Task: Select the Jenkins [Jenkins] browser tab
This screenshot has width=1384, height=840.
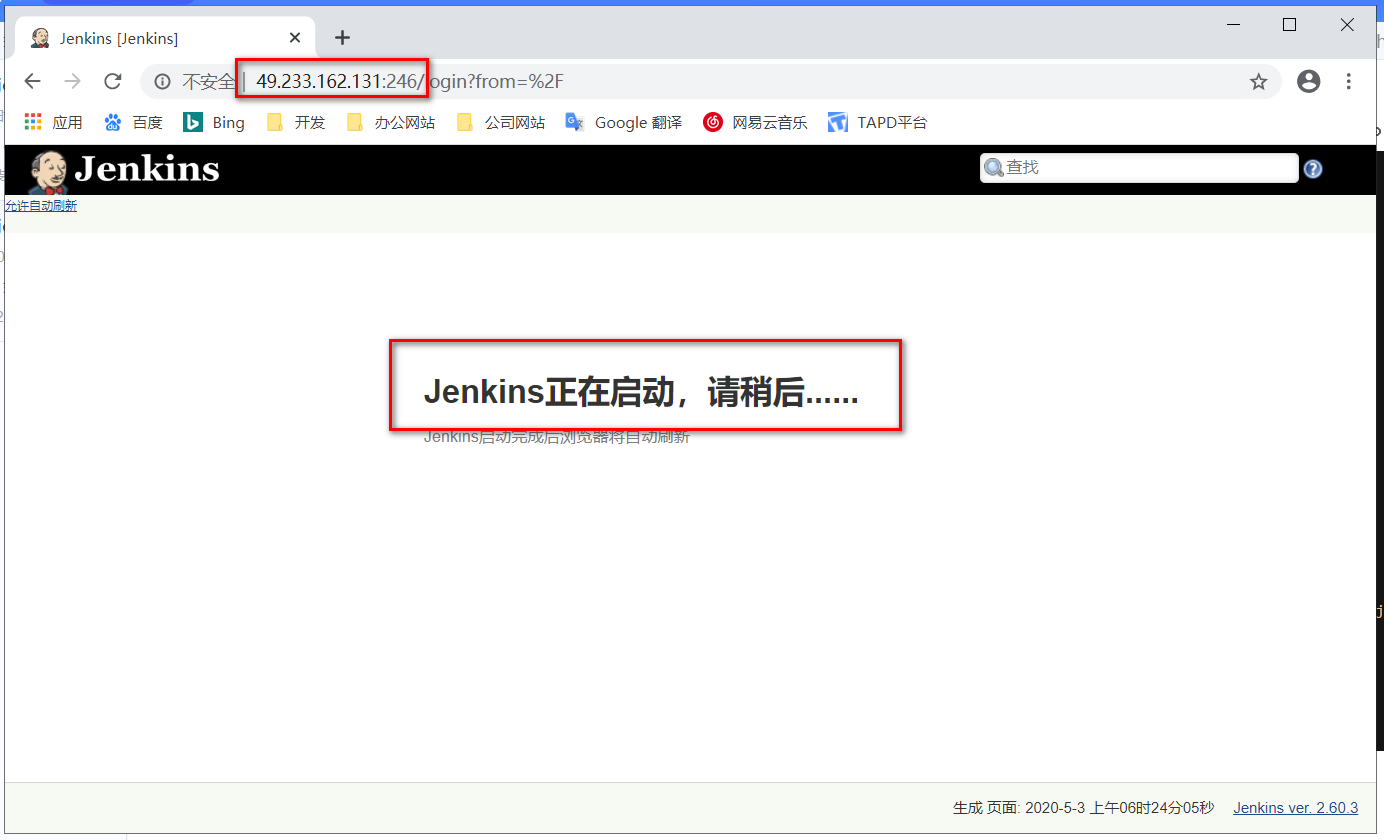Action: (x=166, y=38)
